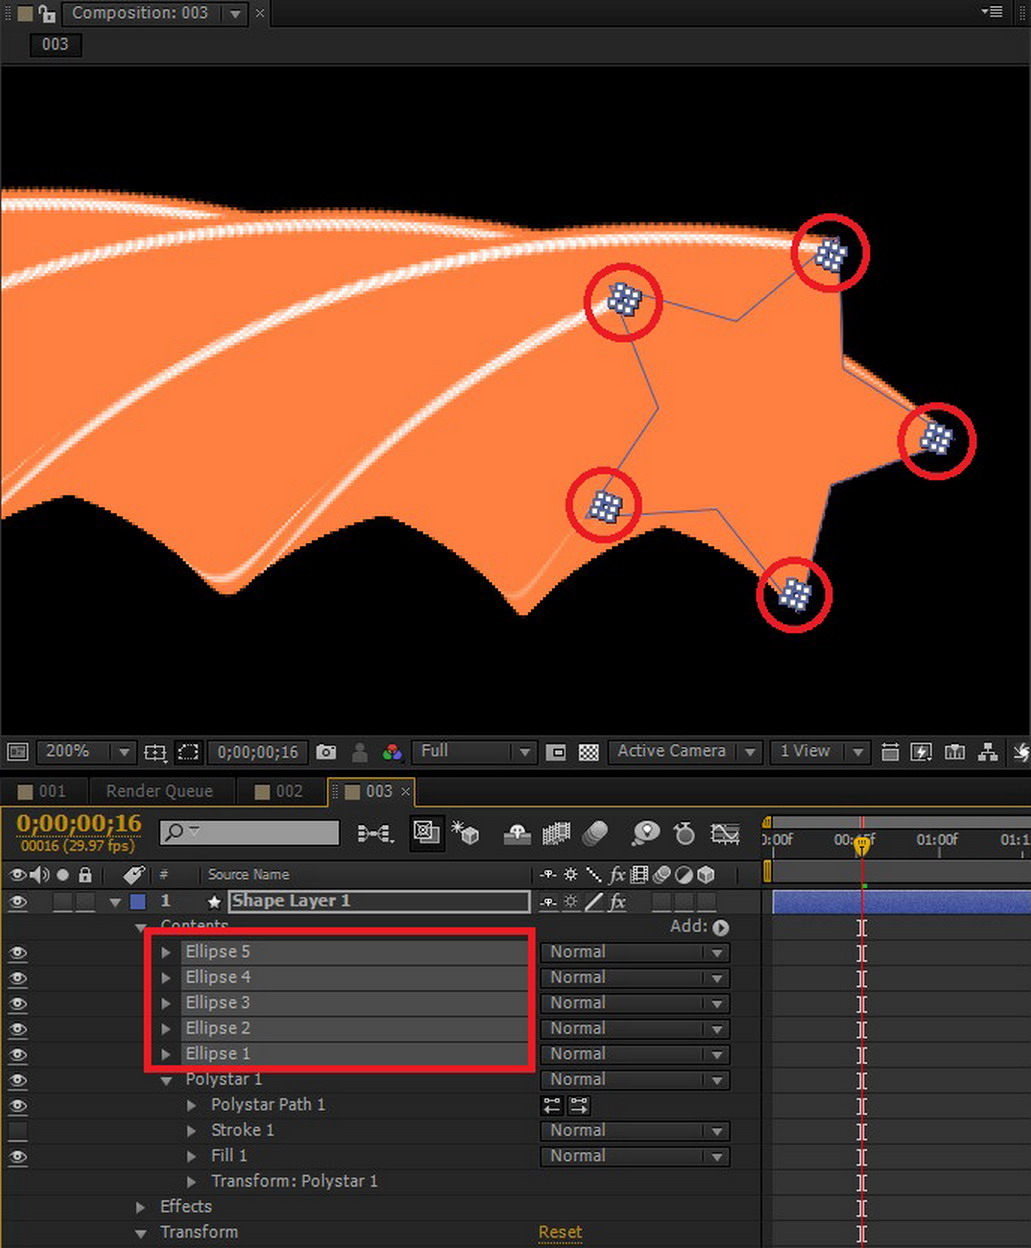Click the timeline timecode 0;00;00;16
This screenshot has width=1031, height=1248.
pyautogui.click(x=79, y=823)
